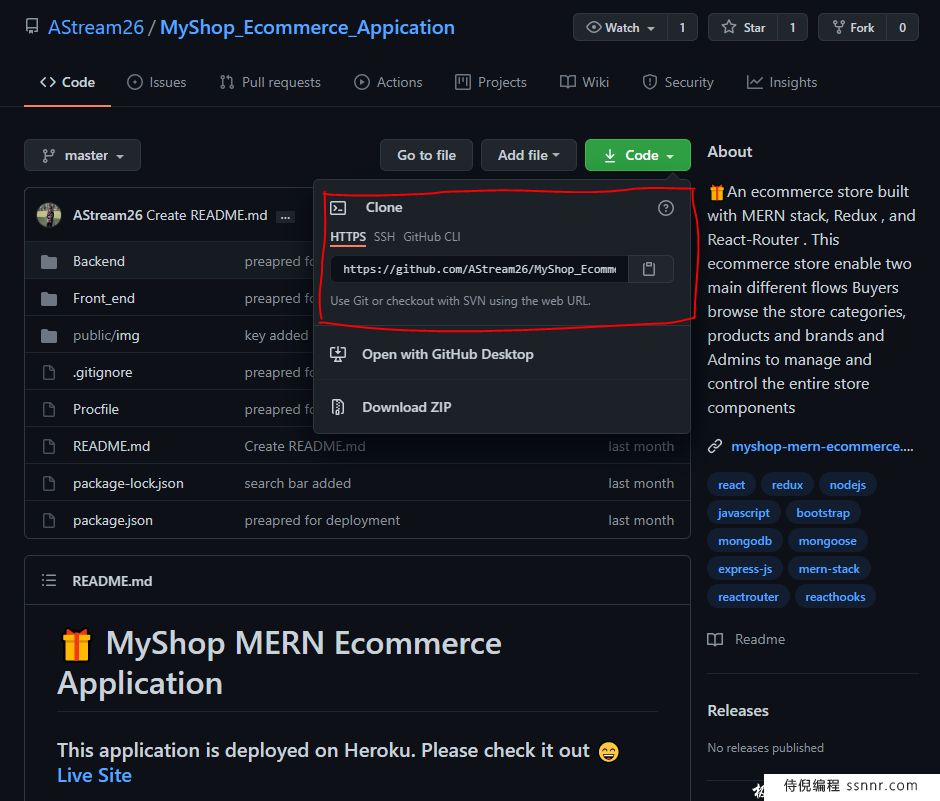This screenshot has width=940, height=801.
Task: Click the package.json file icon
Action: point(49,520)
